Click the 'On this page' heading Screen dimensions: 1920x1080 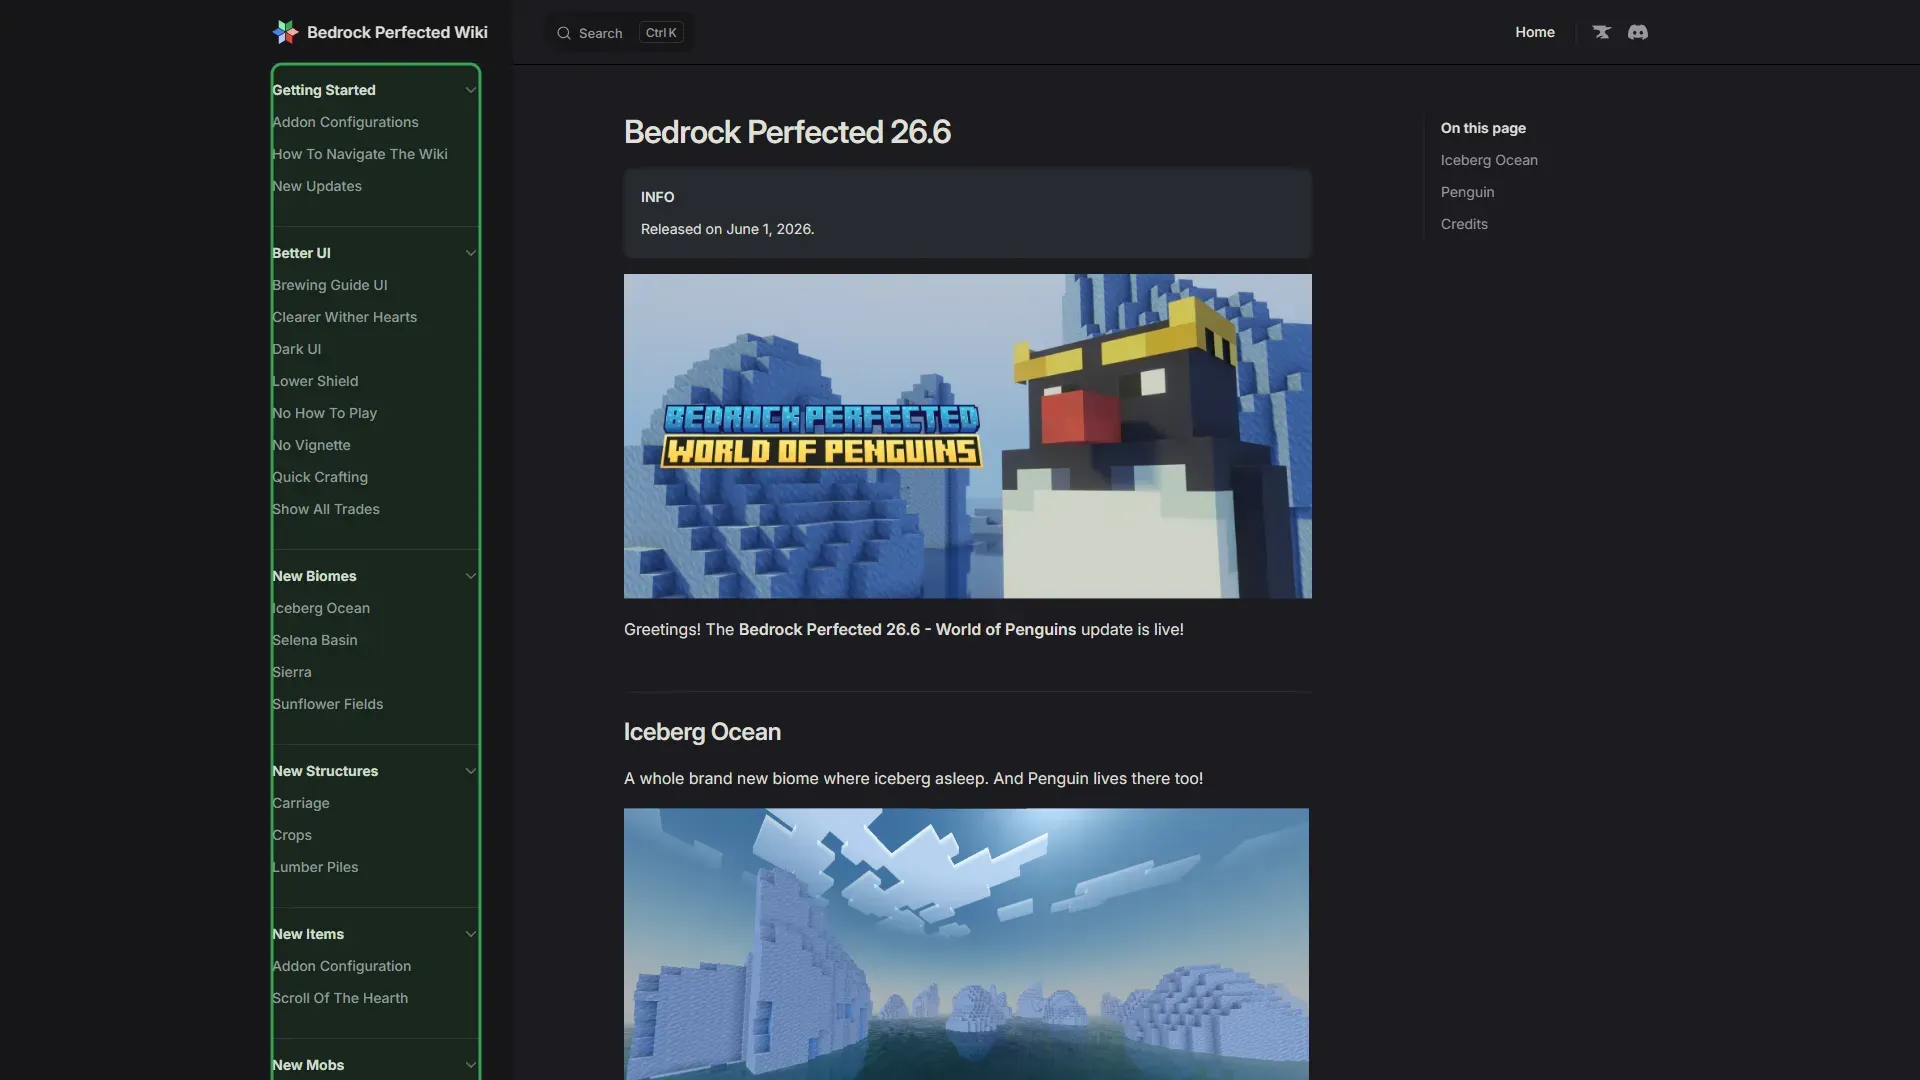point(1483,128)
